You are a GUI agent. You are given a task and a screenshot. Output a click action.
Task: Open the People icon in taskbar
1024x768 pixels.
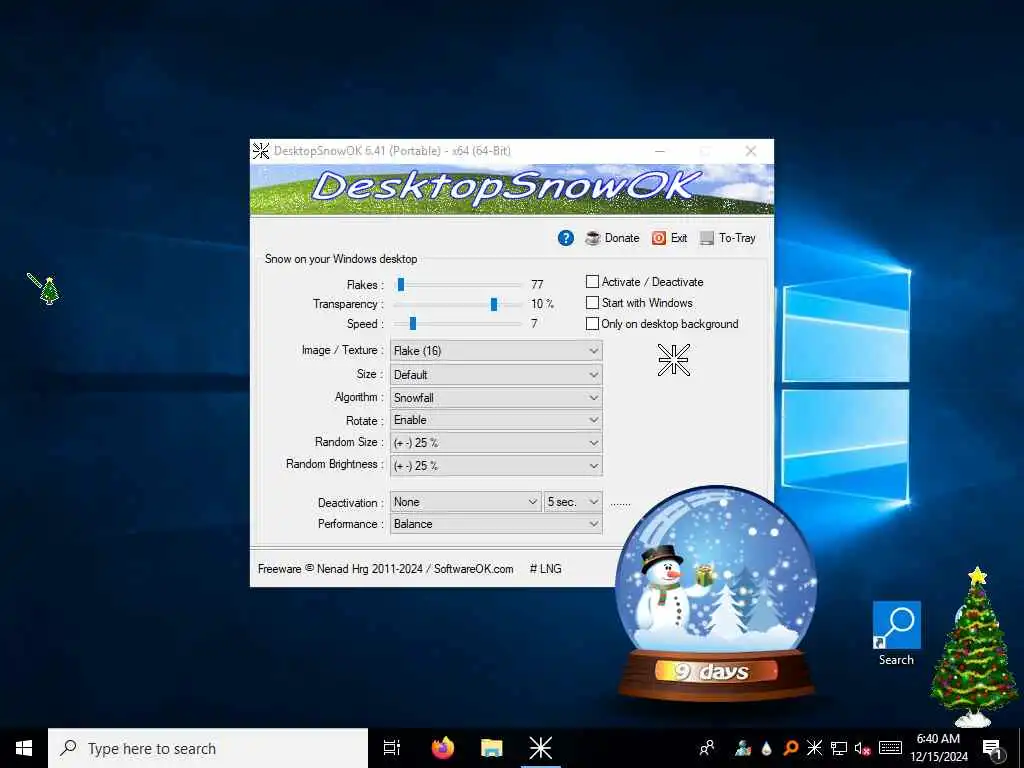pyautogui.click(x=707, y=748)
